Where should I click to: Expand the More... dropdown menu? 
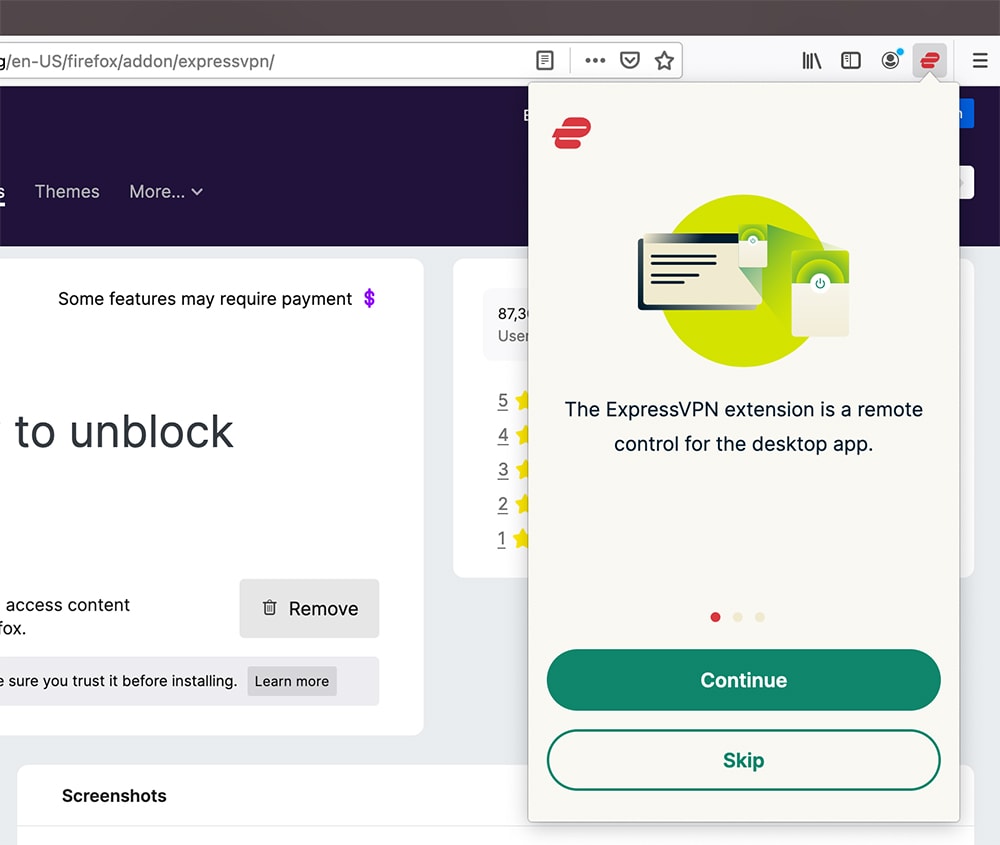pyautogui.click(x=166, y=191)
